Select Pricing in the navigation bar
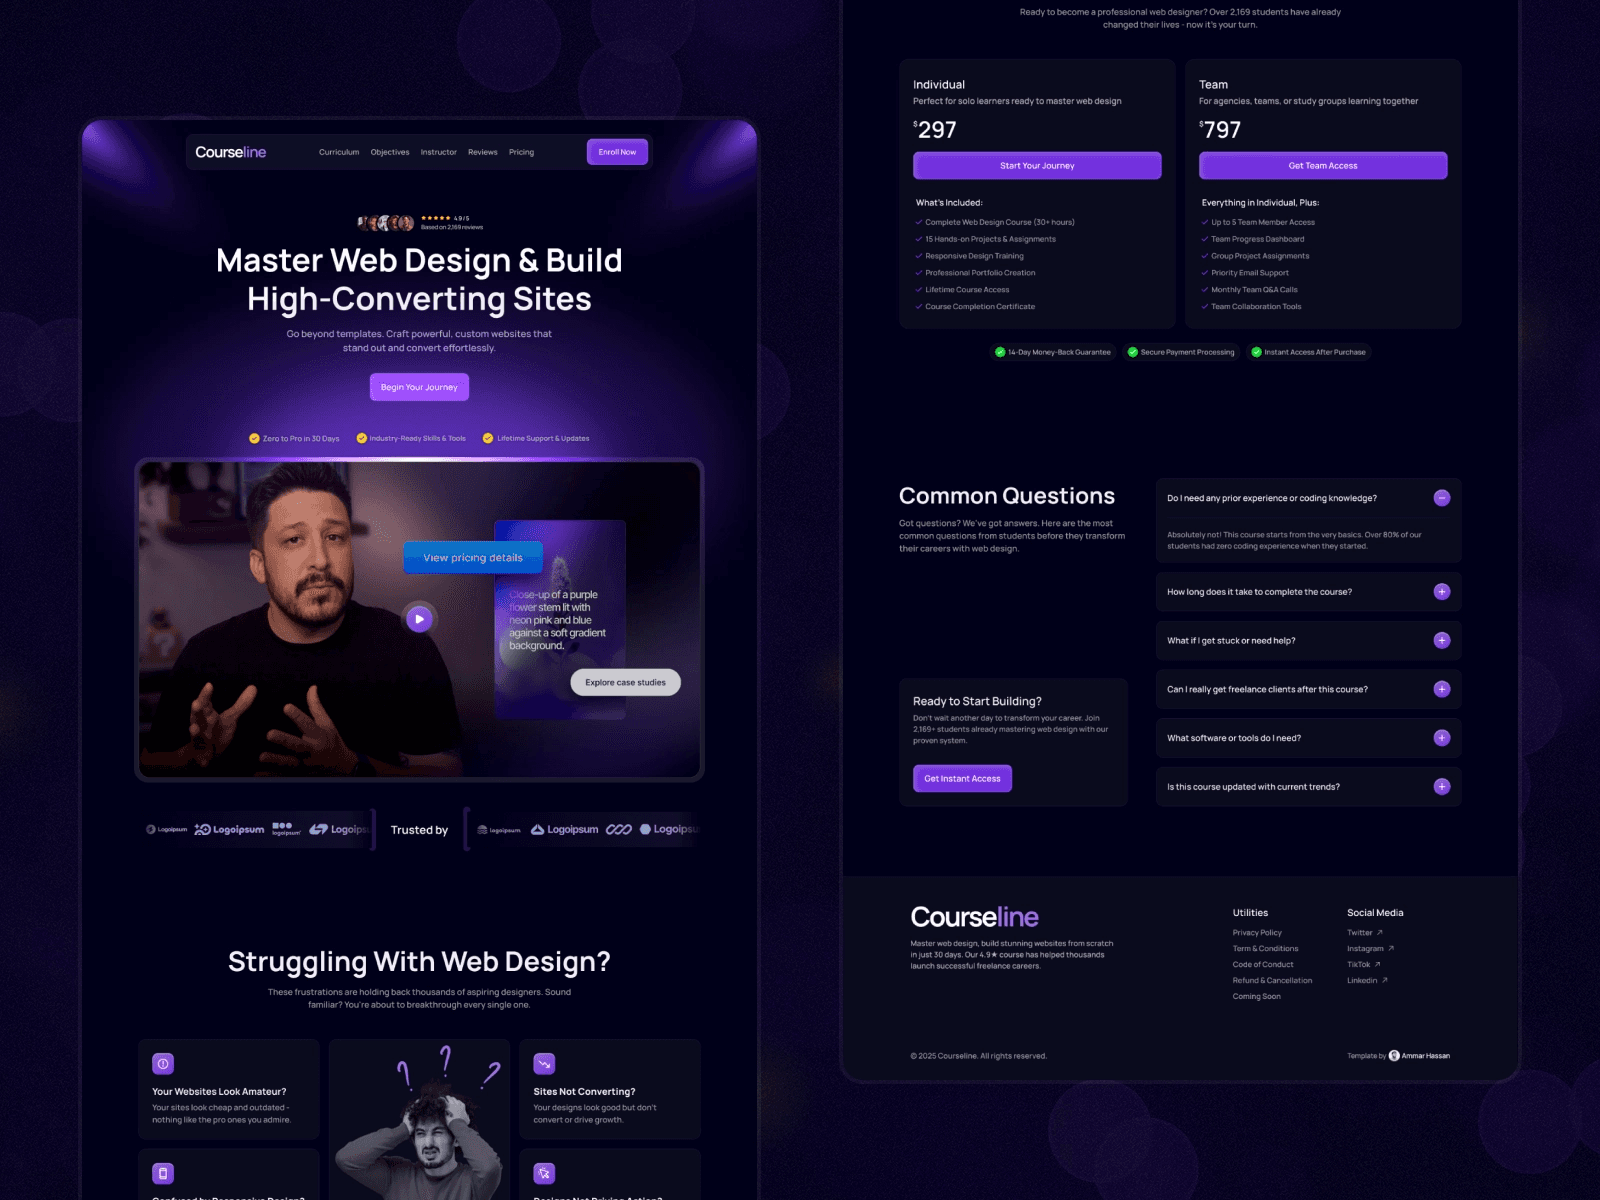This screenshot has height=1200, width=1600. tap(522, 152)
